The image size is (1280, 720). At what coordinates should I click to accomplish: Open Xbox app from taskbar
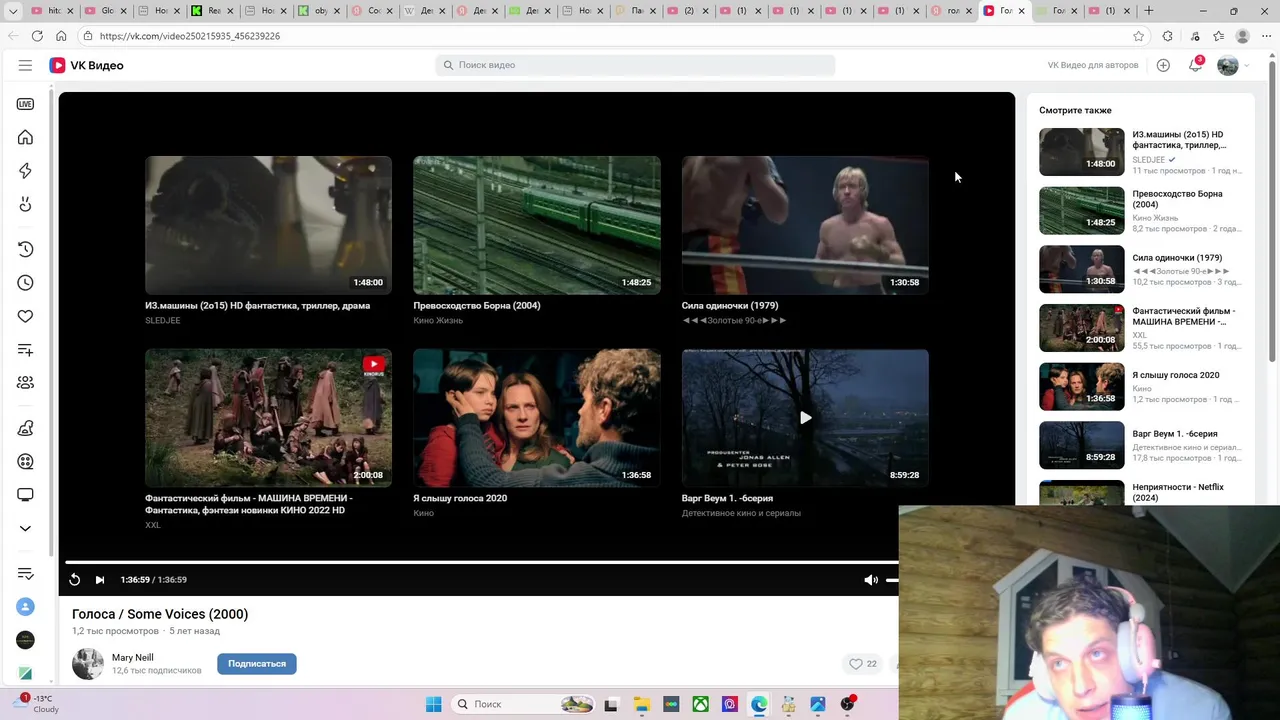coord(701,704)
